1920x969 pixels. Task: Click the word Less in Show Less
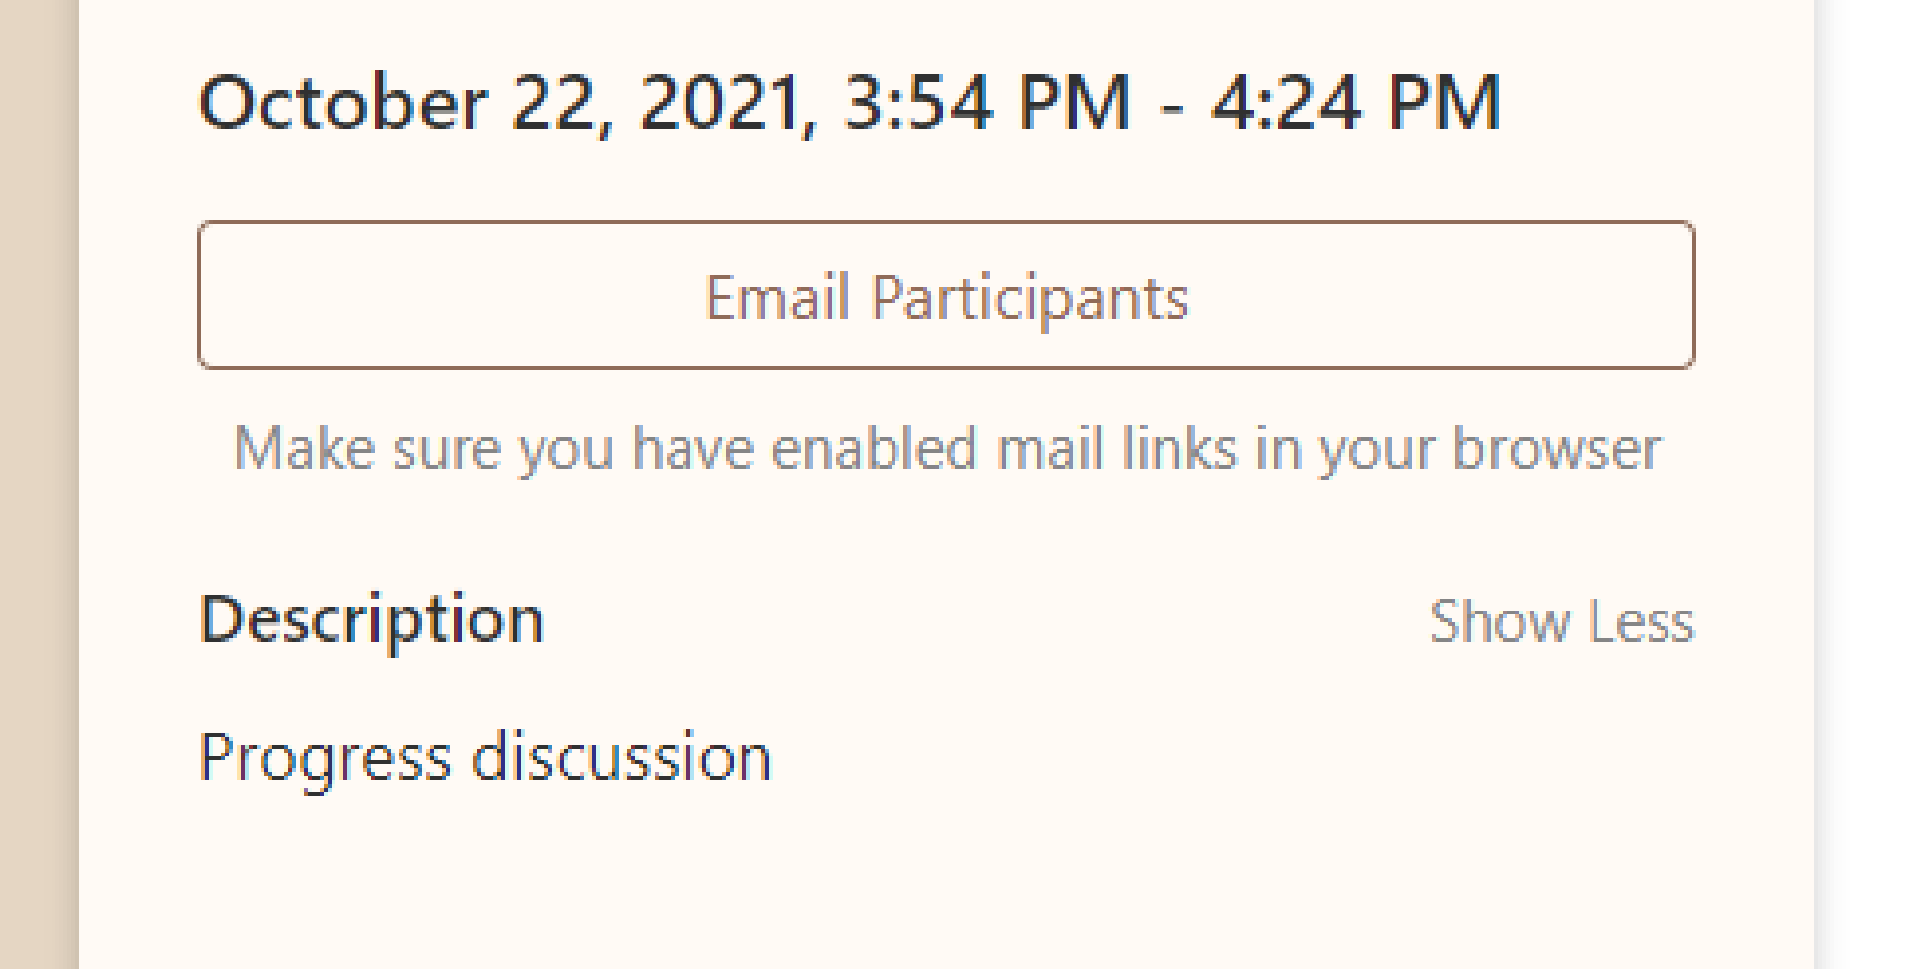click(x=1641, y=621)
